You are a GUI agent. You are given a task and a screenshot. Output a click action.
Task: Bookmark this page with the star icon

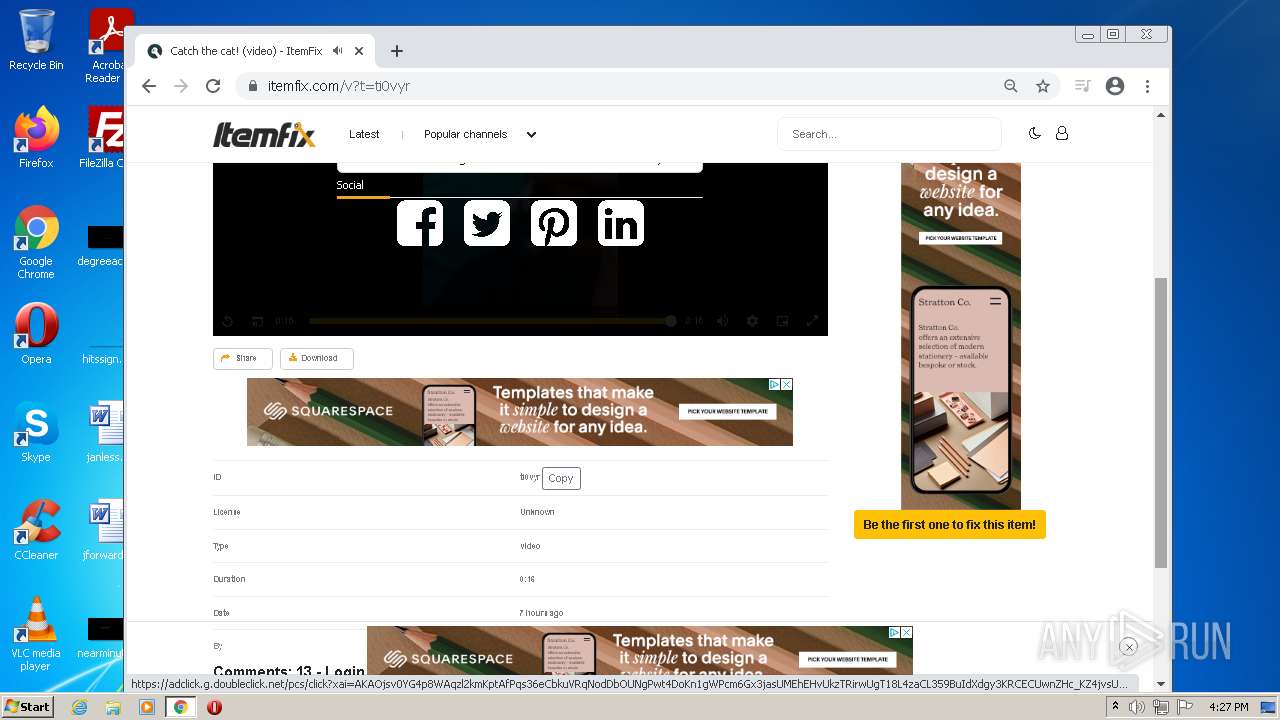click(x=1043, y=86)
